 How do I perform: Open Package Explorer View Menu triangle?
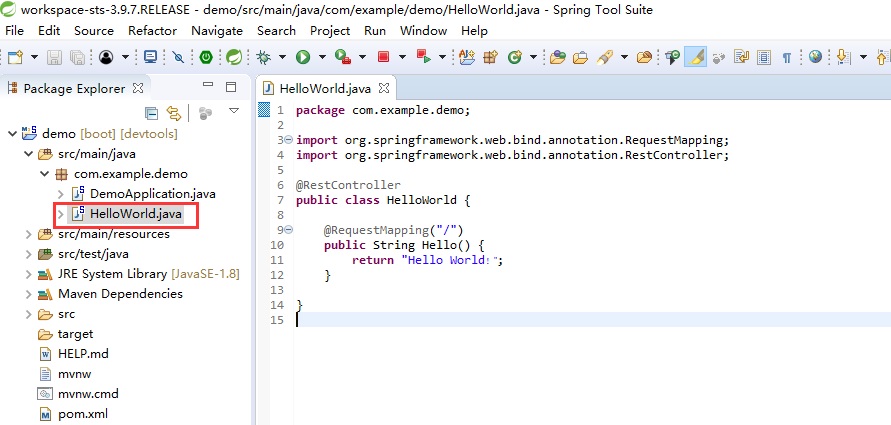click(x=234, y=110)
